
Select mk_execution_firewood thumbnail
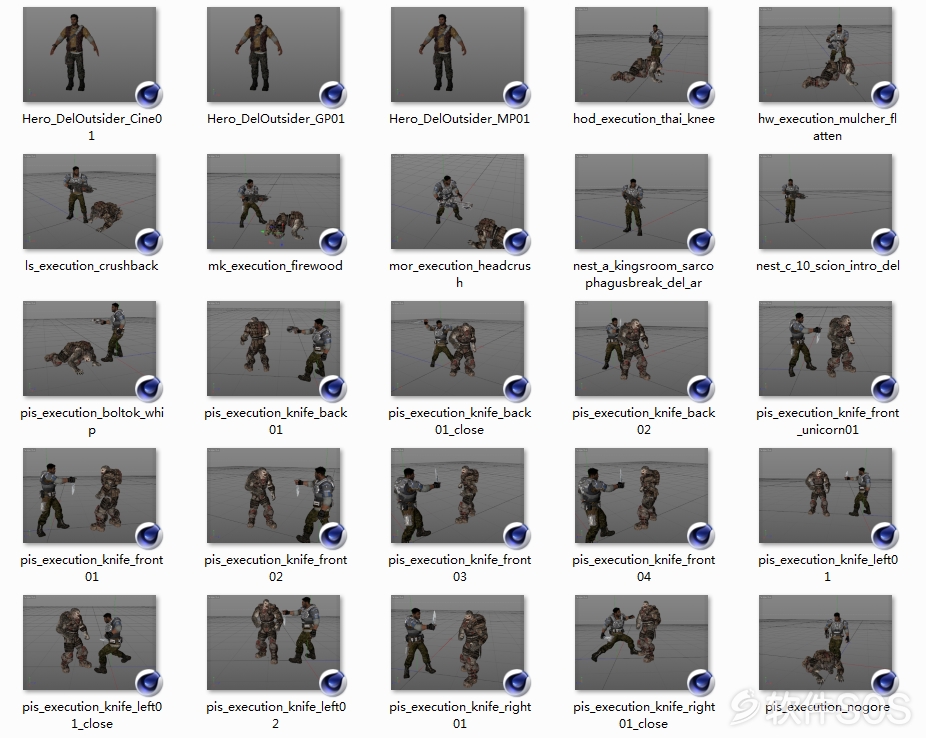point(273,201)
